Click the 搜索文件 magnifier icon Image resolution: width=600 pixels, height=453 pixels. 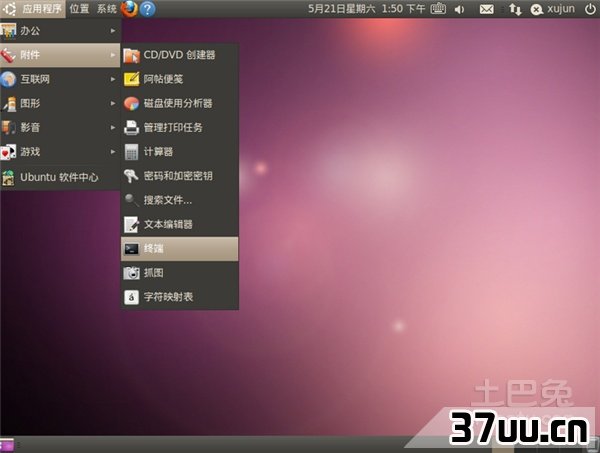(x=131, y=200)
